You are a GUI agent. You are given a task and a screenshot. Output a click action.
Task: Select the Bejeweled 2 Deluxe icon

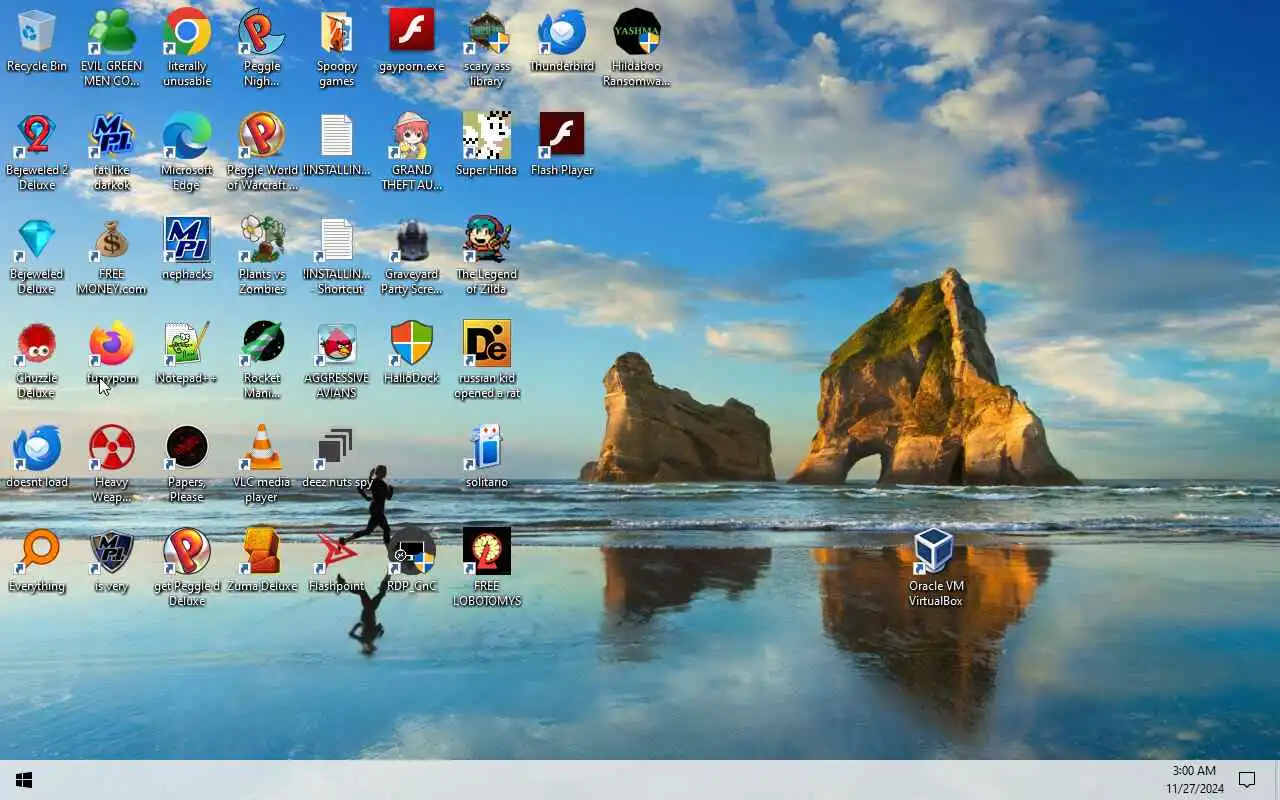[x=37, y=136]
